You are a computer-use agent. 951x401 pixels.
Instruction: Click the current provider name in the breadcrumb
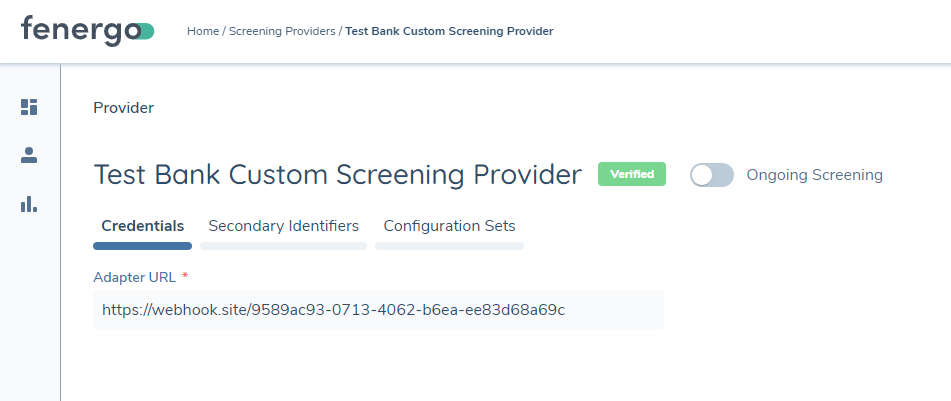(x=449, y=31)
